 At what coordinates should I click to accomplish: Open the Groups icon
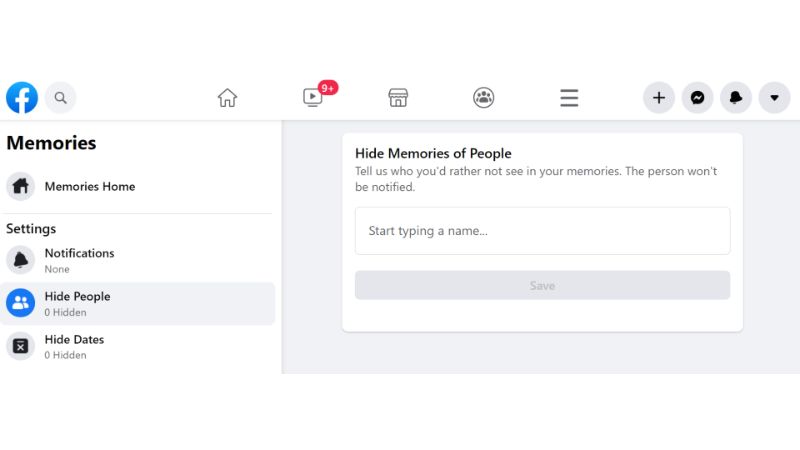coord(484,97)
